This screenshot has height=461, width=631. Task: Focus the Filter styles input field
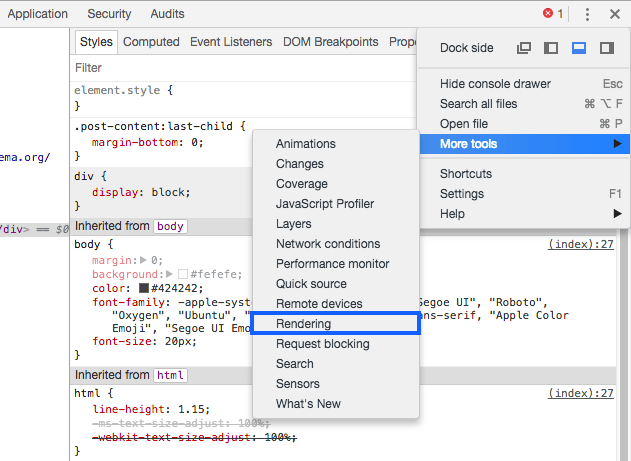(x=240, y=68)
